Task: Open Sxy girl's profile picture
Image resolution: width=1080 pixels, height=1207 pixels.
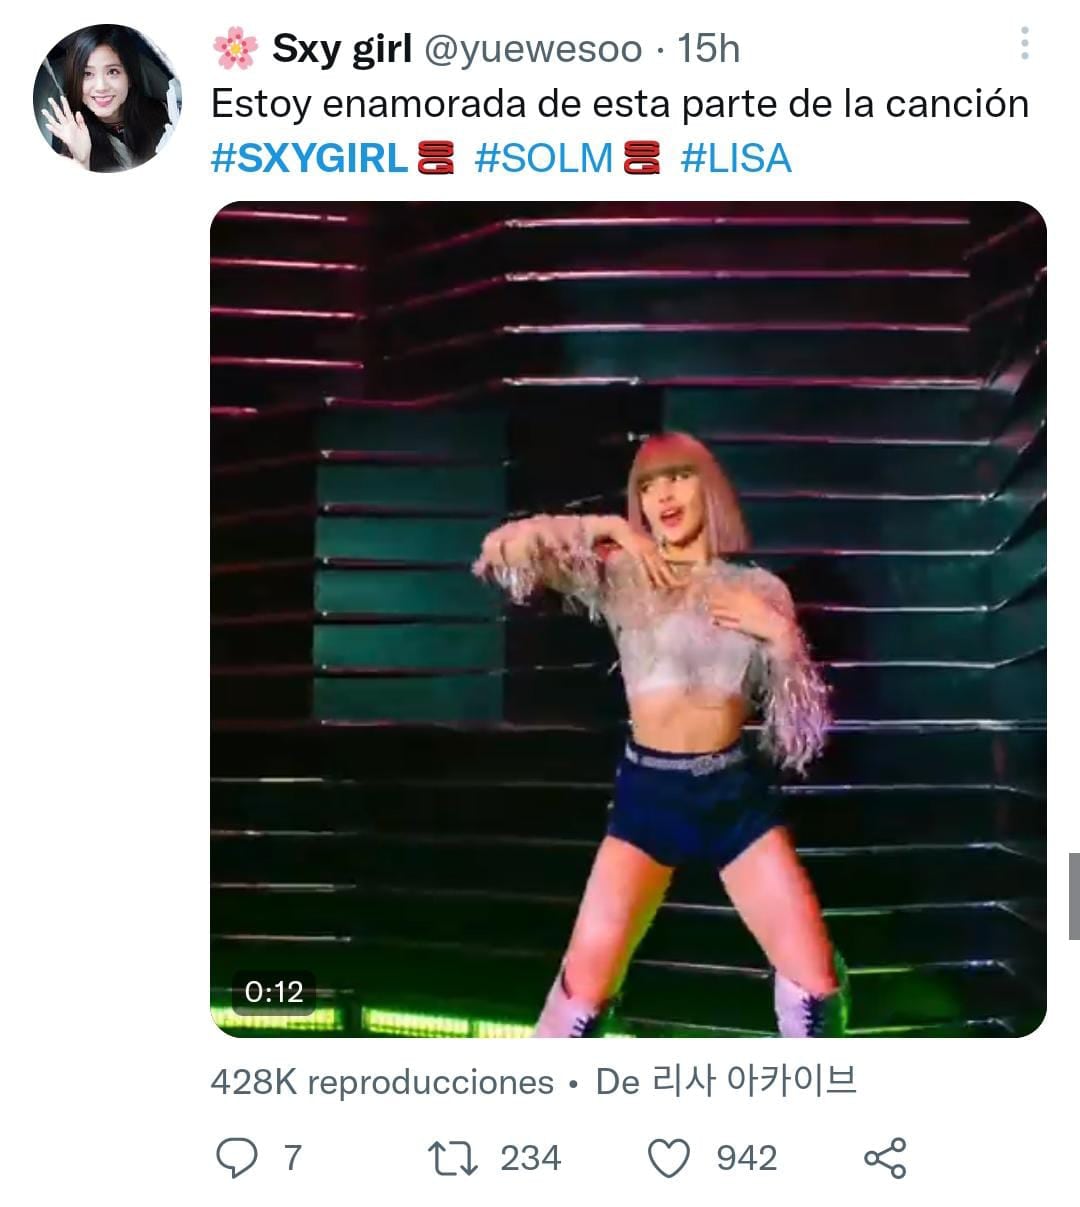Action: pos(107,98)
